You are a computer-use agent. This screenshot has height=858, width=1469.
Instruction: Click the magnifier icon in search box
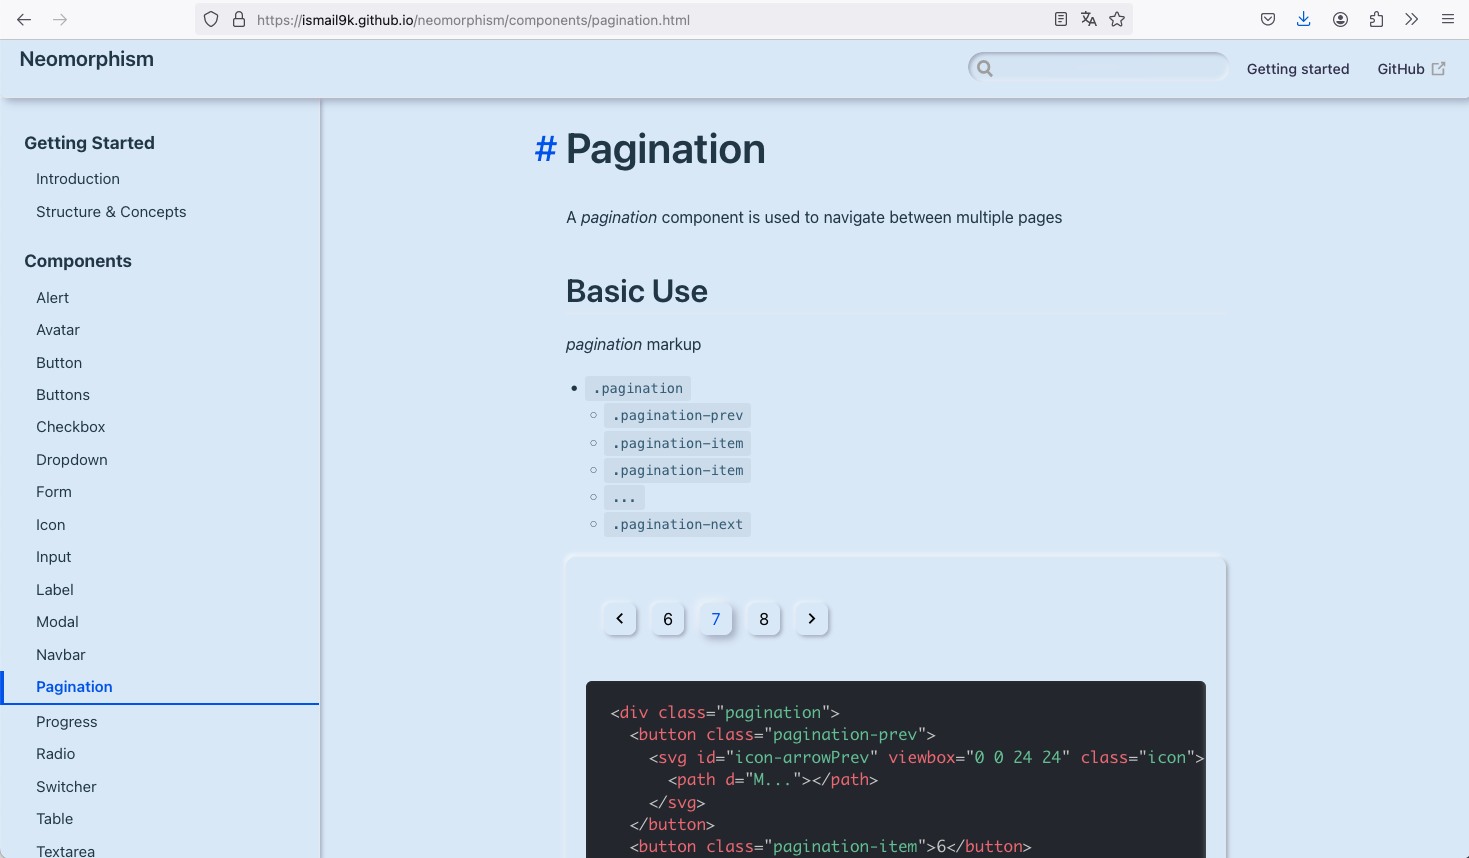[985, 68]
